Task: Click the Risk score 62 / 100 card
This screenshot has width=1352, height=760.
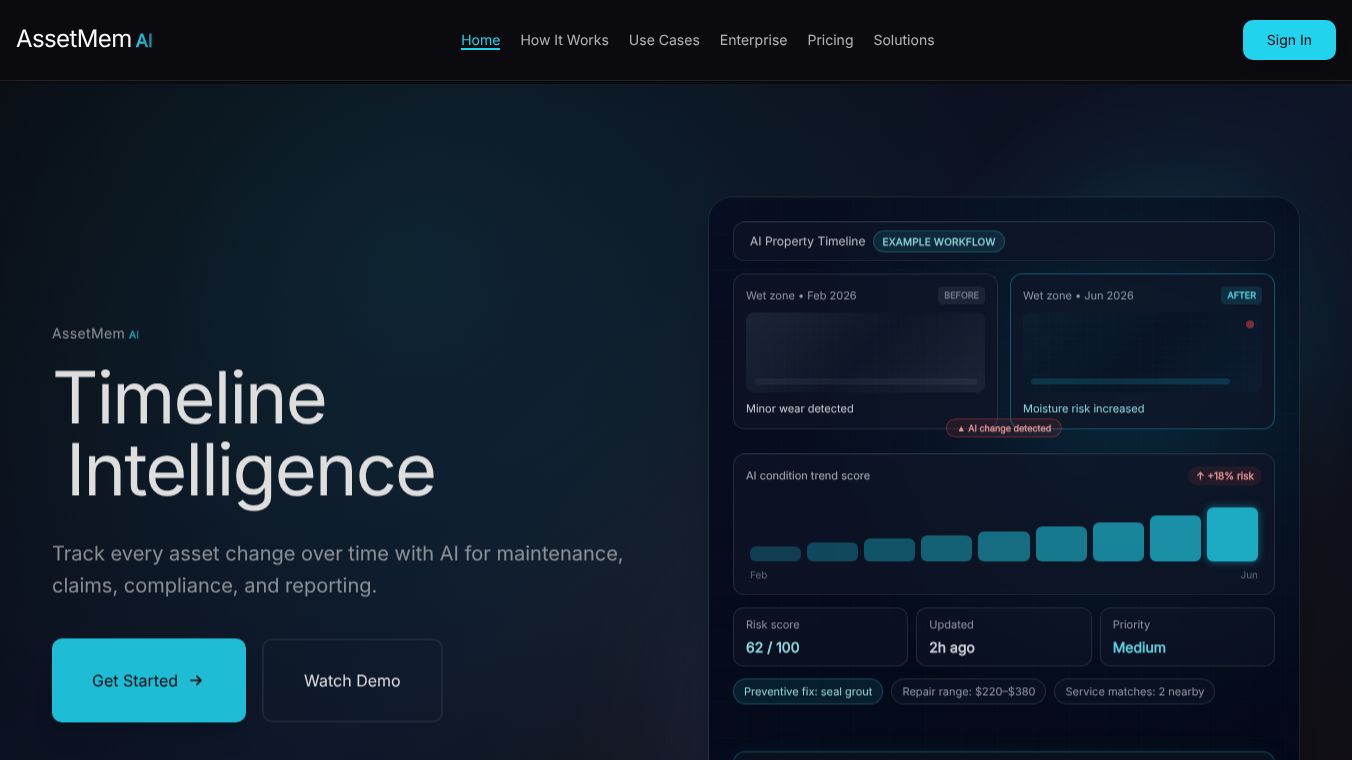Action: pyautogui.click(x=820, y=637)
